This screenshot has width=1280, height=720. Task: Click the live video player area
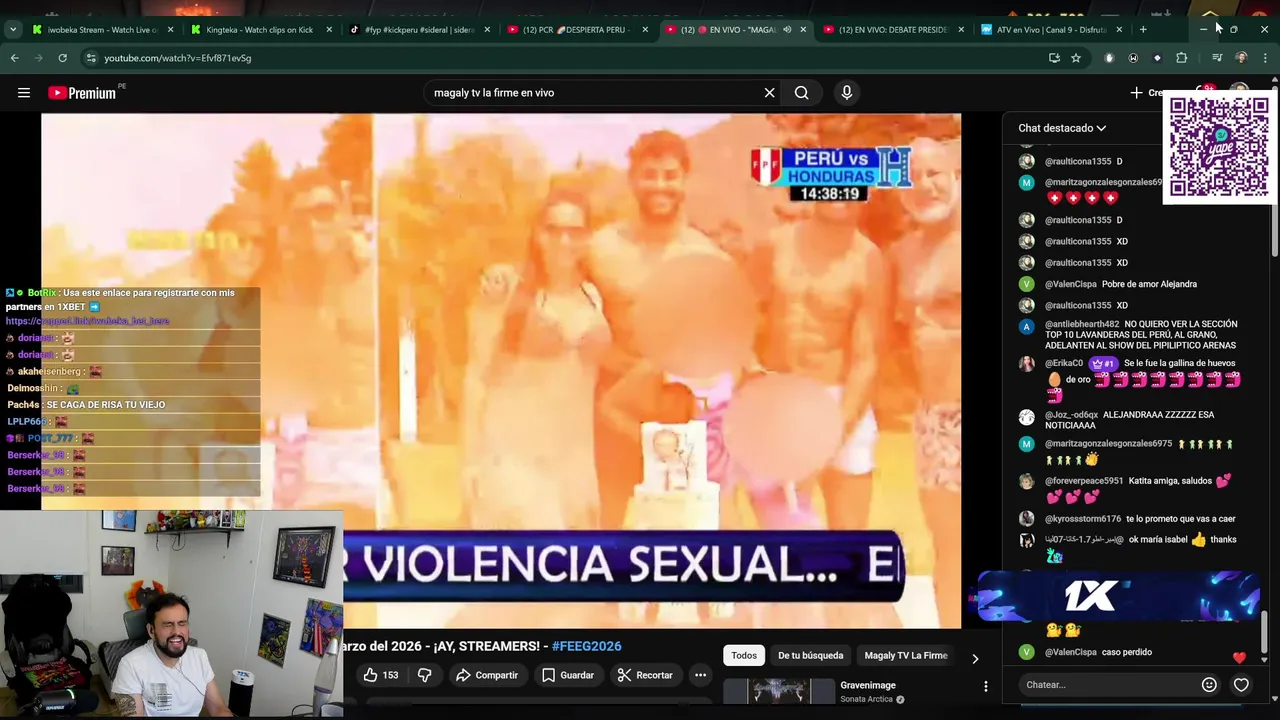click(501, 371)
